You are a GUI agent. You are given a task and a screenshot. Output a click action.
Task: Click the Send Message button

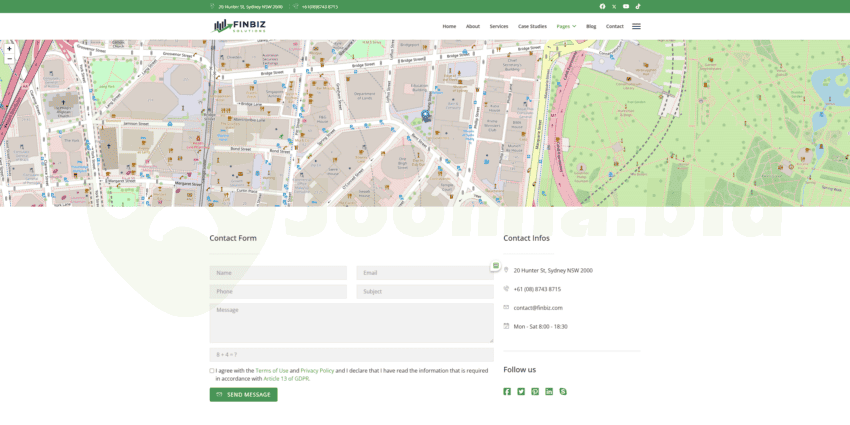(243, 395)
